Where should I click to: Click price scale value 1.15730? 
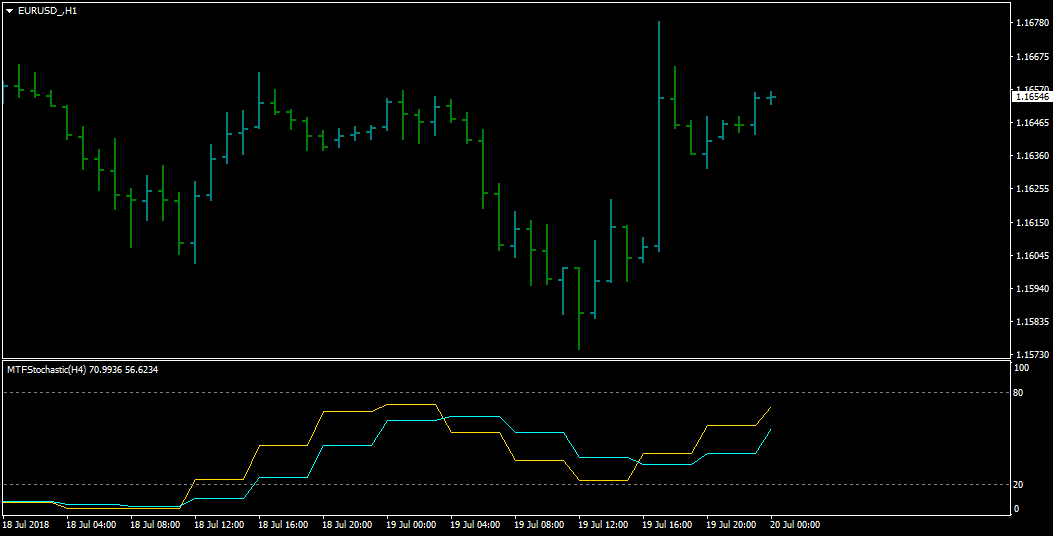tap(1033, 354)
